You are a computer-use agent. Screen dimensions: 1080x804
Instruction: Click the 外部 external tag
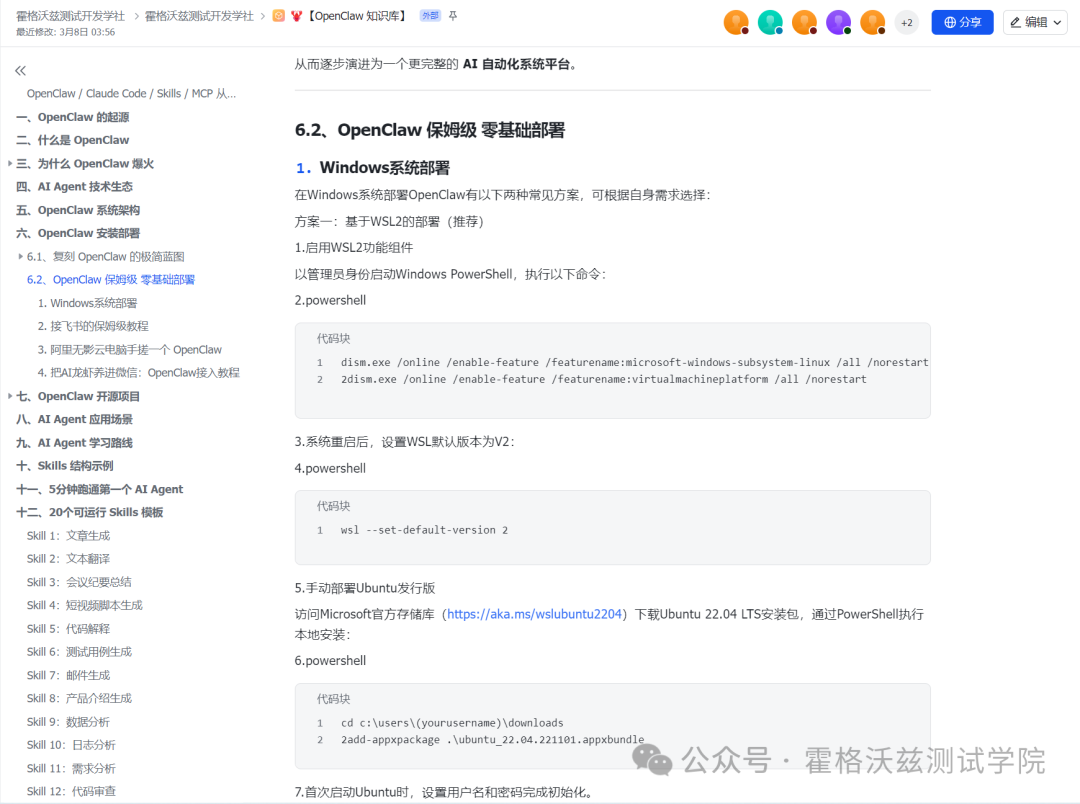pos(430,16)
